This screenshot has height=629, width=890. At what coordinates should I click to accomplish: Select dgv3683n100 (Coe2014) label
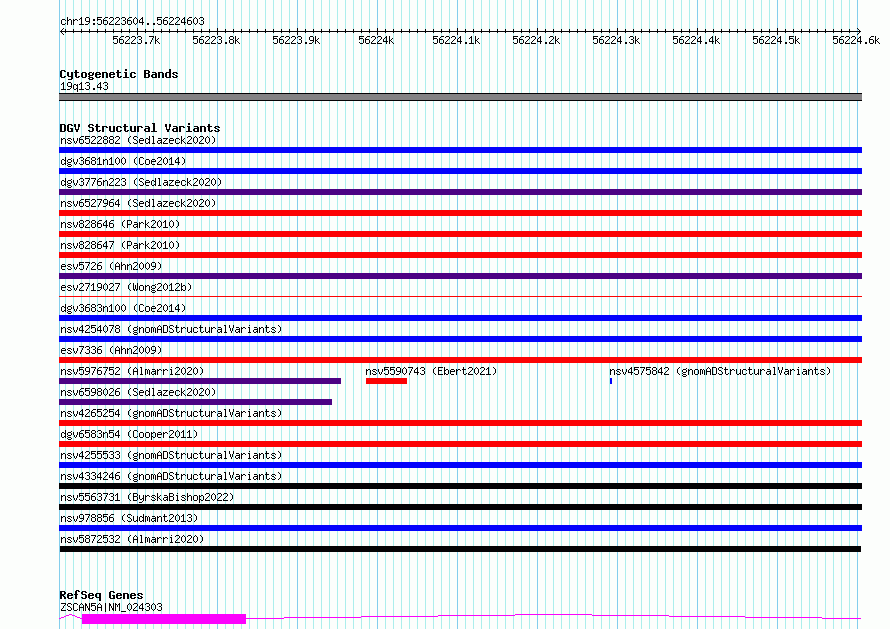point(123,308)
